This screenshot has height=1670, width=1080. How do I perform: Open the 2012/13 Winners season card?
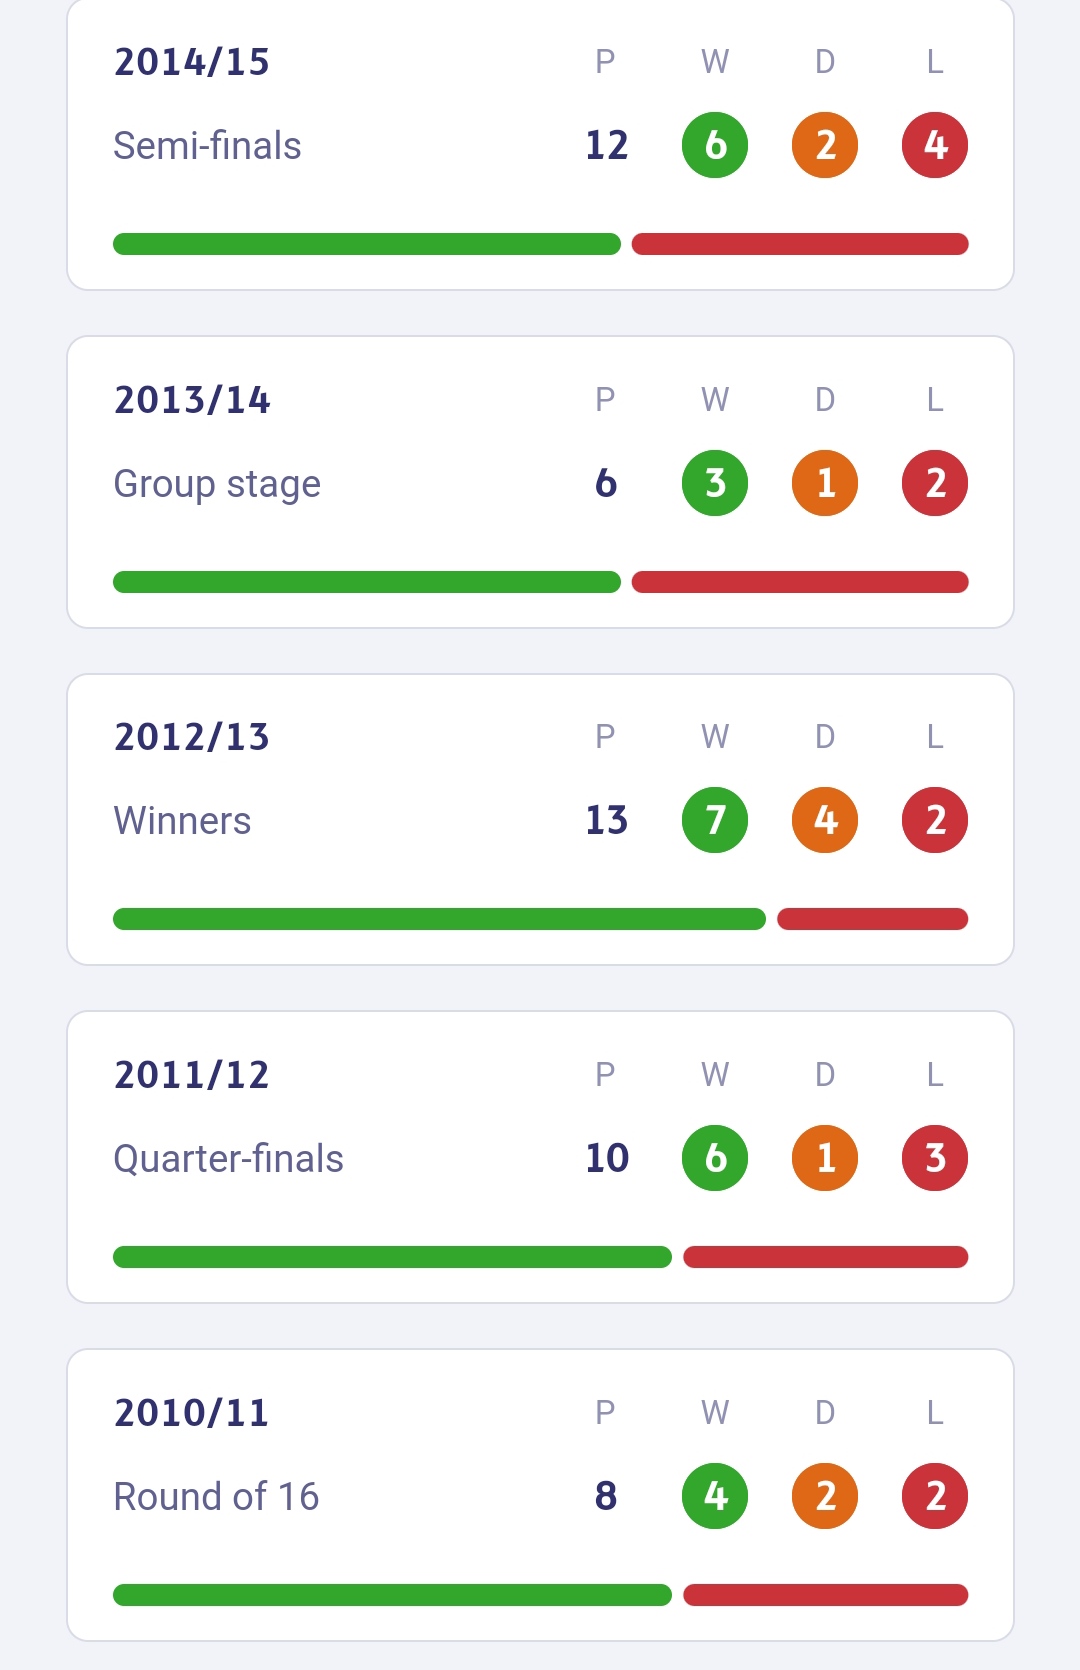[x=540, y=820]
